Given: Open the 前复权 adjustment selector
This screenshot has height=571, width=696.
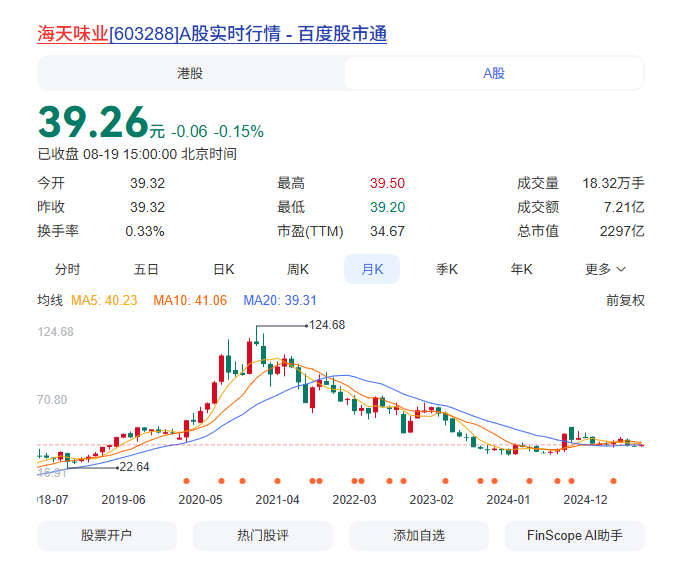Looking at the screenshot, I should click(x=625, y=301).
